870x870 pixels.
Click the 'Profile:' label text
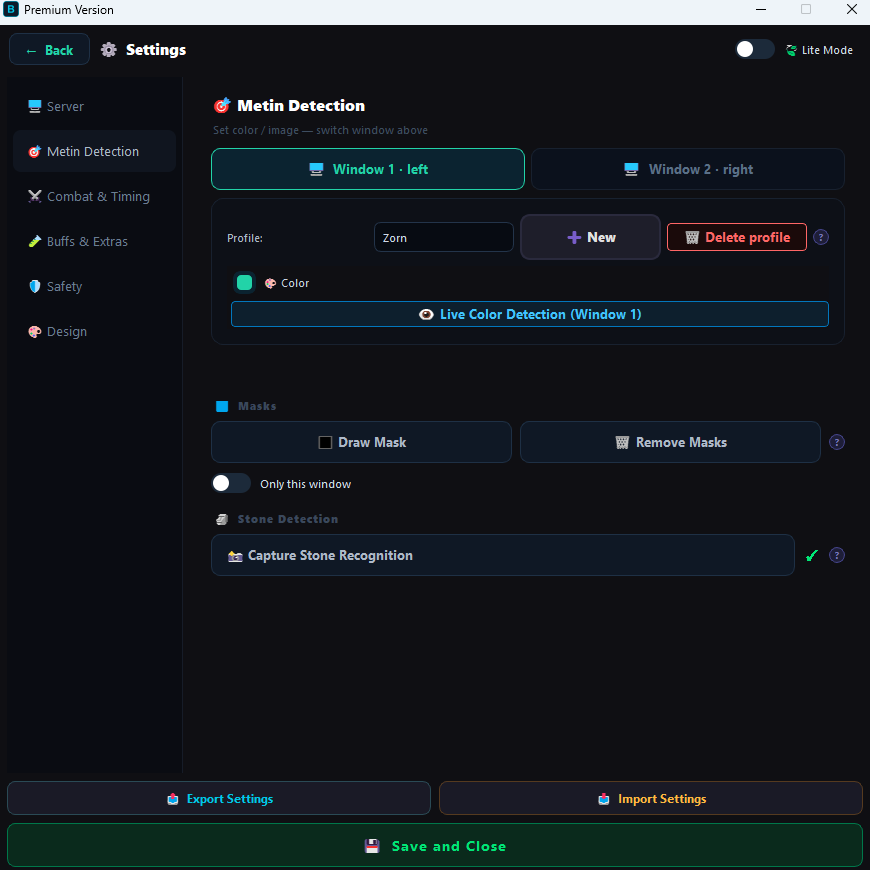point(245,238)
